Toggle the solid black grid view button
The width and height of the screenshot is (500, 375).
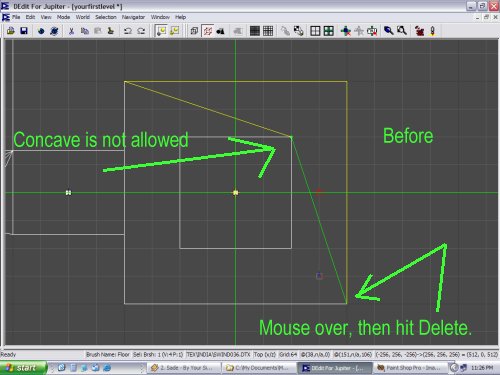tap(255, 31)
